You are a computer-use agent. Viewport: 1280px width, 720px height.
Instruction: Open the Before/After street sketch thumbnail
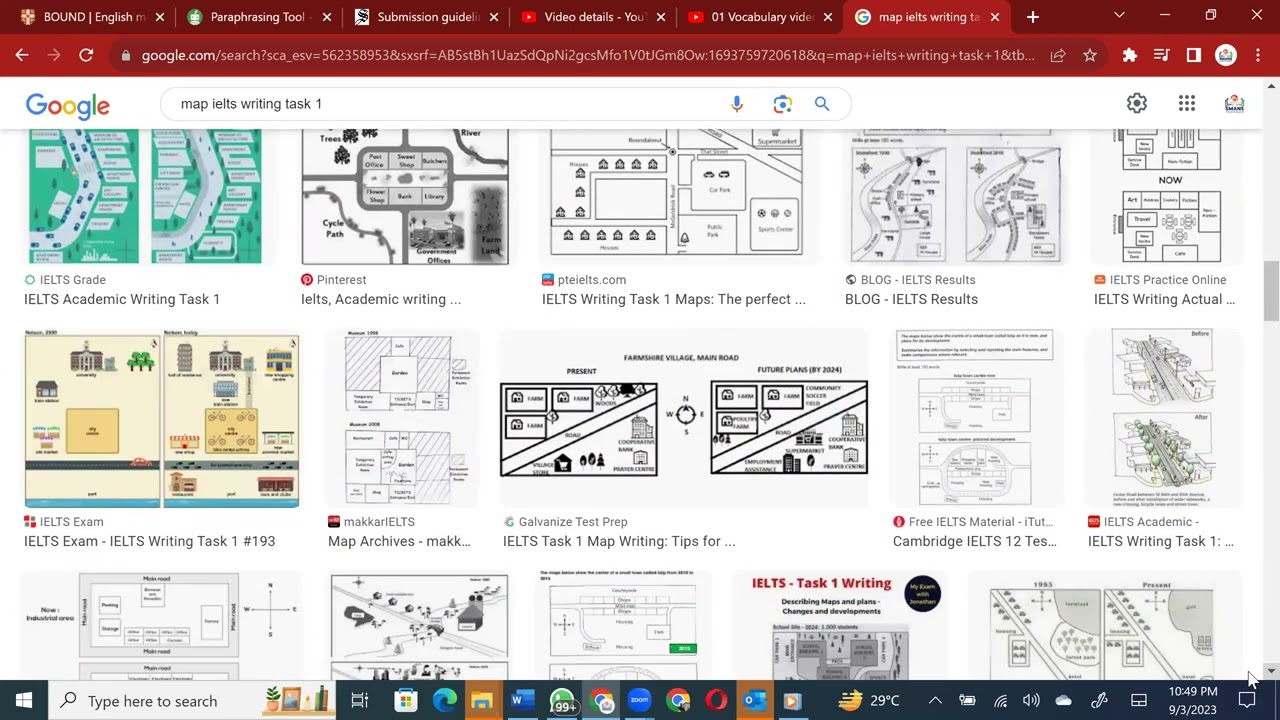coord(1164,420)
